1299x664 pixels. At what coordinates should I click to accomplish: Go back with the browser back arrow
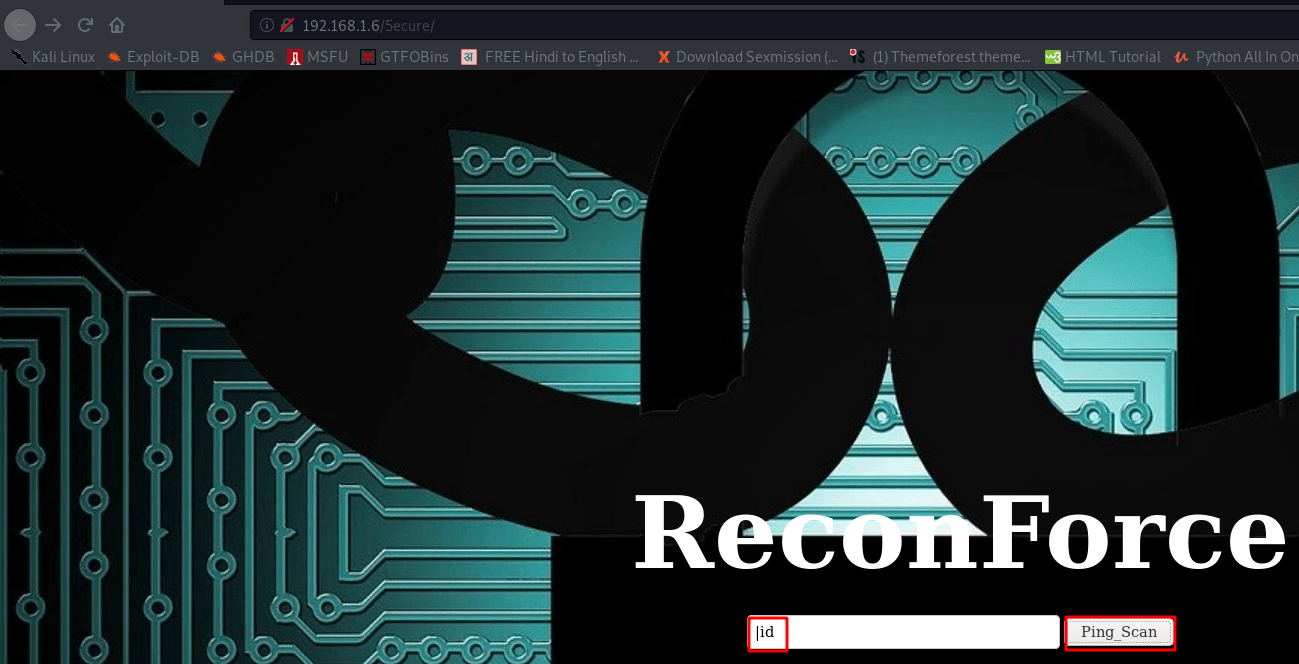tap(20, 25)
